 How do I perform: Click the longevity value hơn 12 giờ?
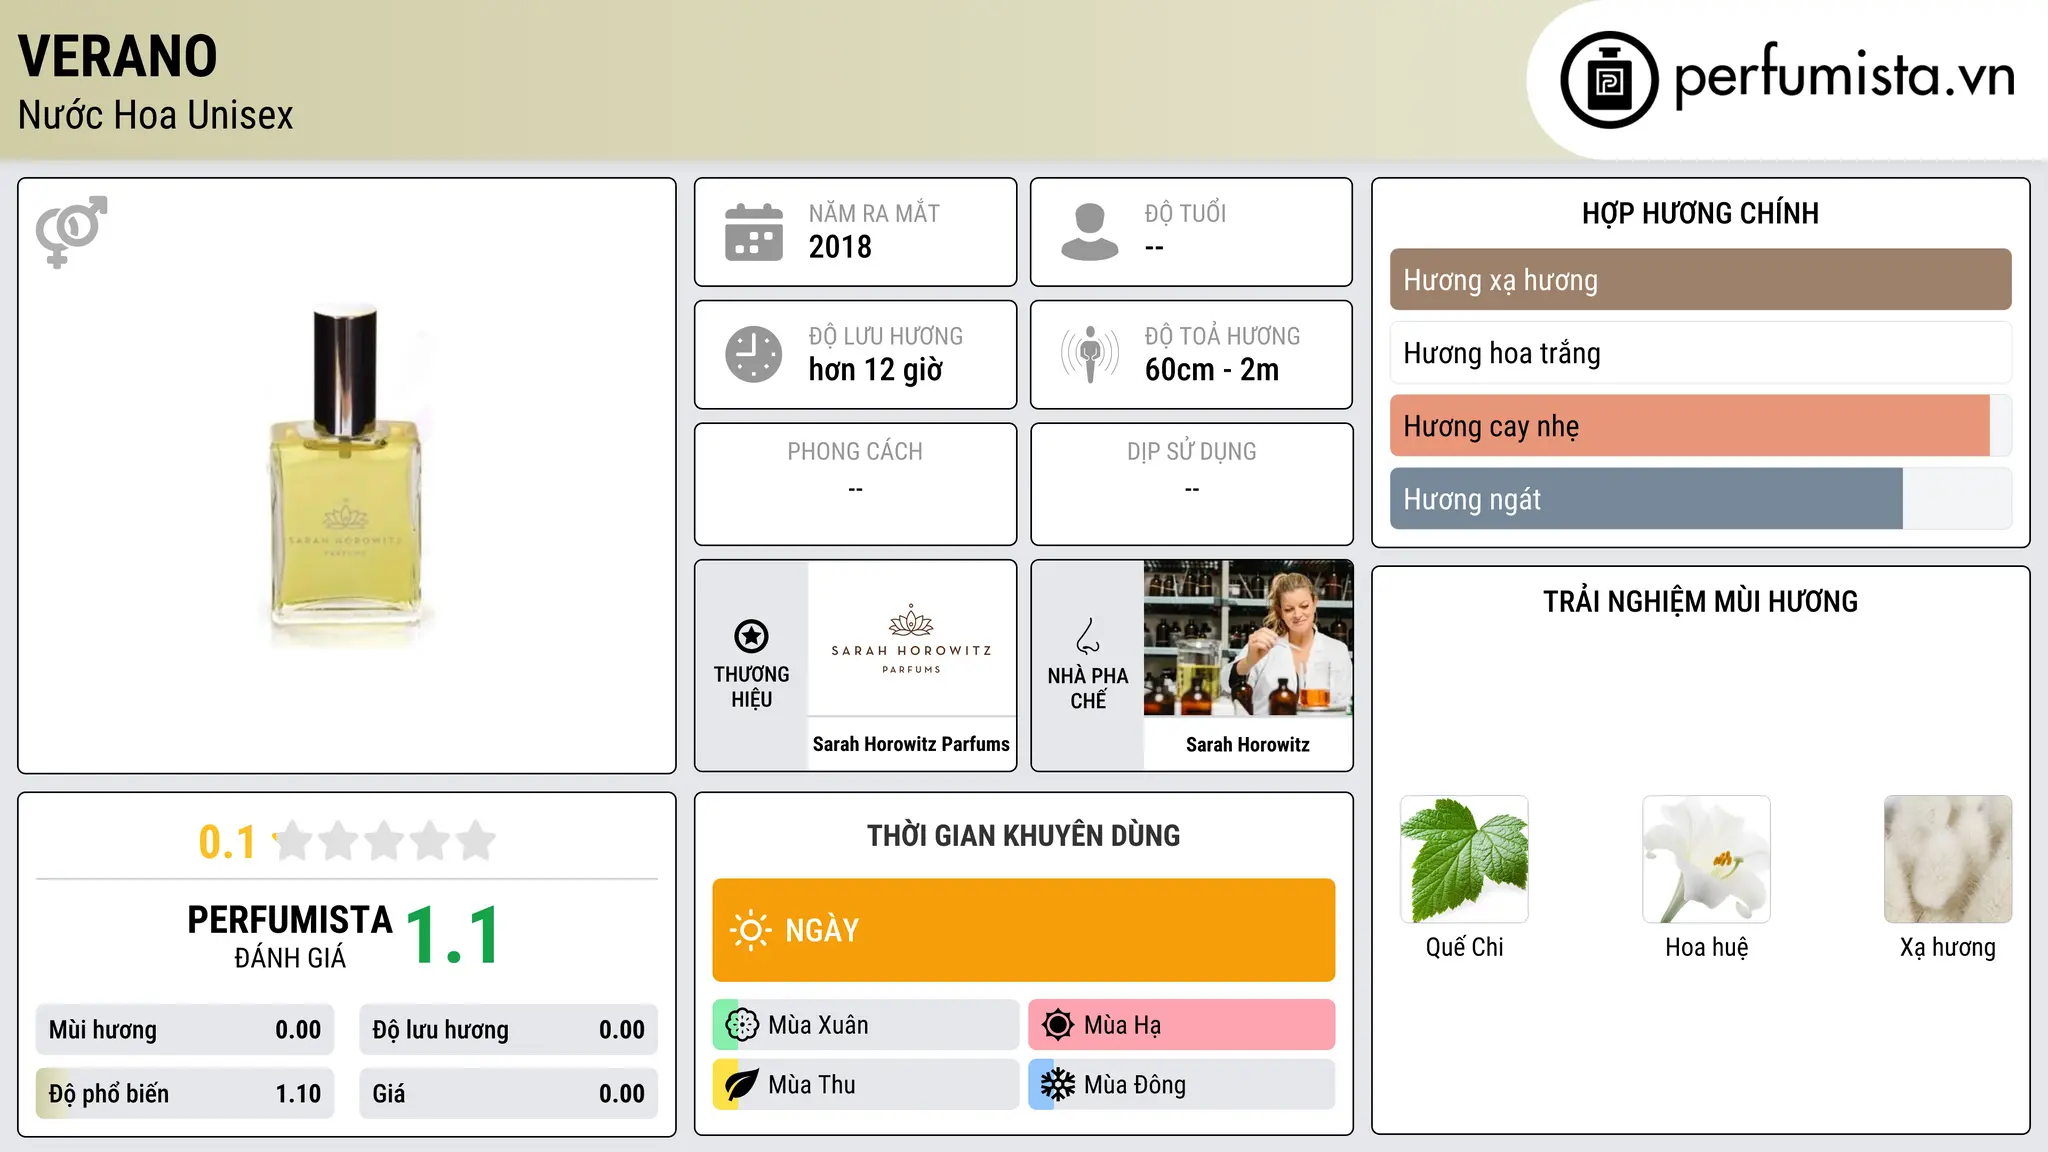click(x=875, y=370)
